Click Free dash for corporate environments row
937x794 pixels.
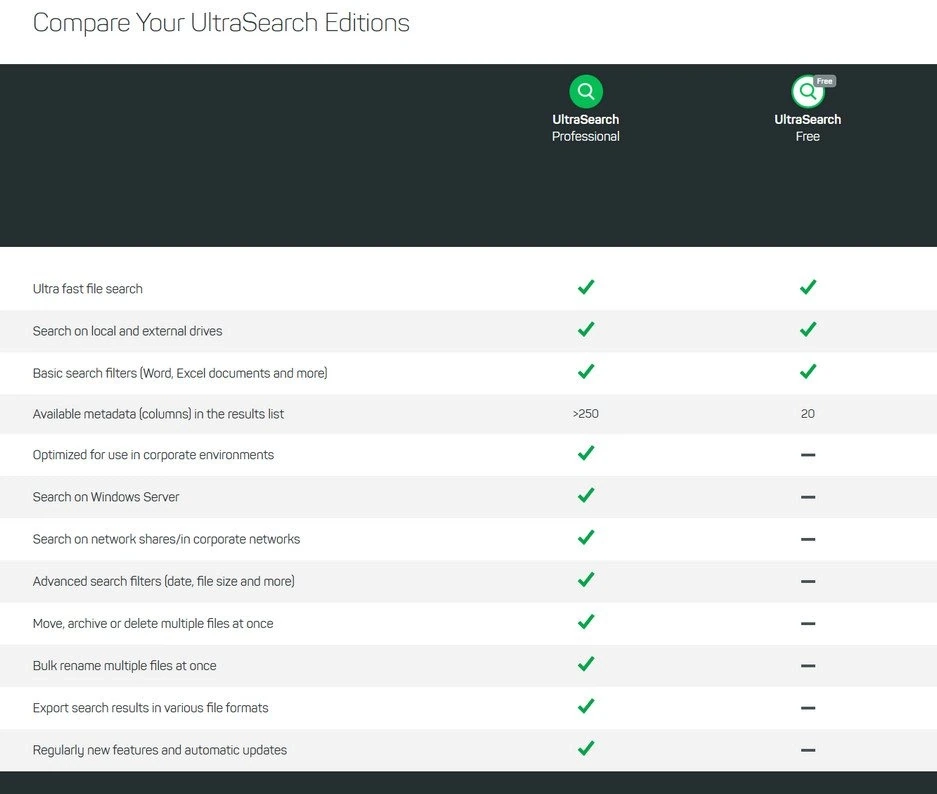tap(808, 455)
